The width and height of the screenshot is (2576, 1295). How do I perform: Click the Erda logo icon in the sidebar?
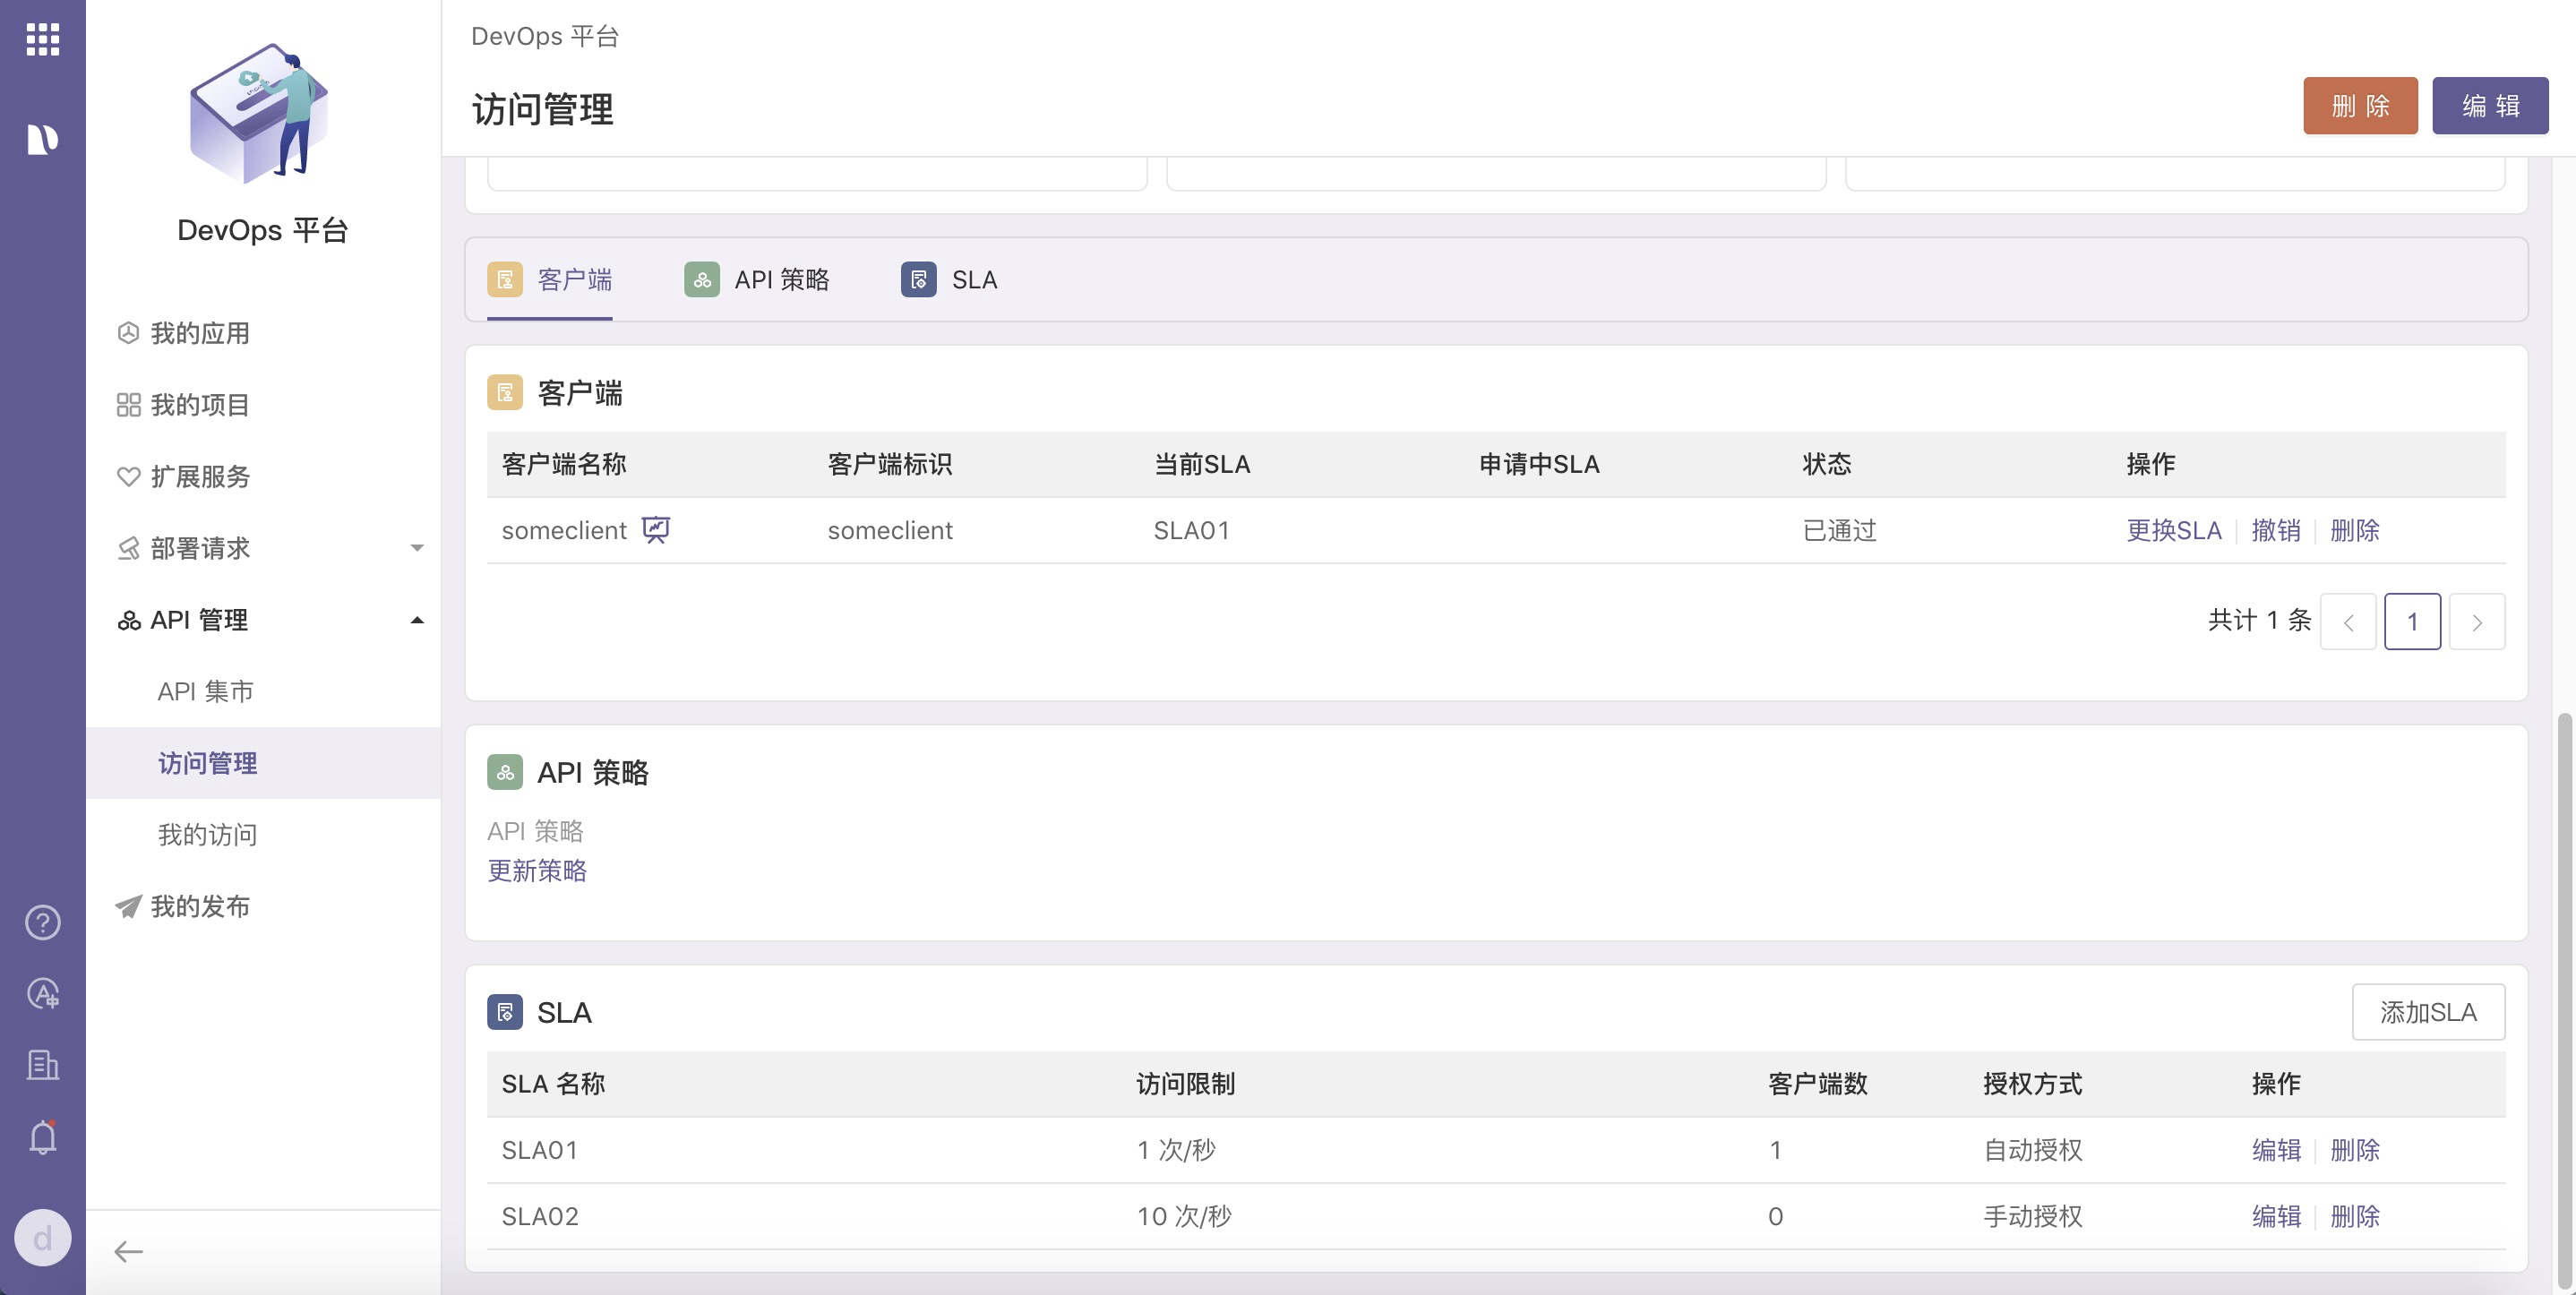click(42, 139)
